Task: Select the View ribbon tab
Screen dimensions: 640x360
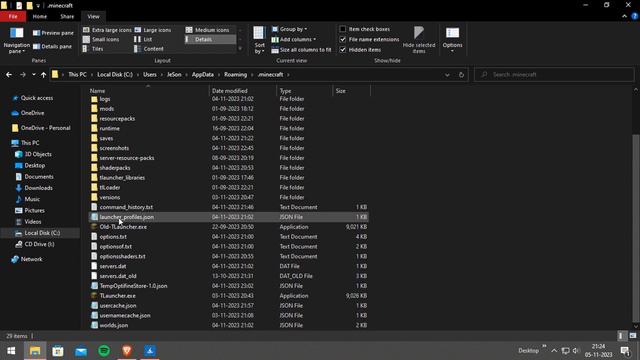Action: coord(93,16)
